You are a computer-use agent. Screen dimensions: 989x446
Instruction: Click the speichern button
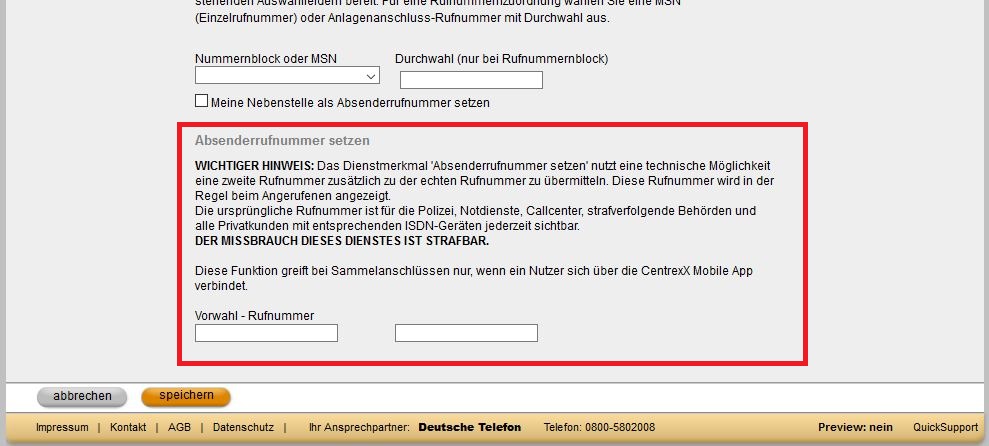click(x=186, y=396)
